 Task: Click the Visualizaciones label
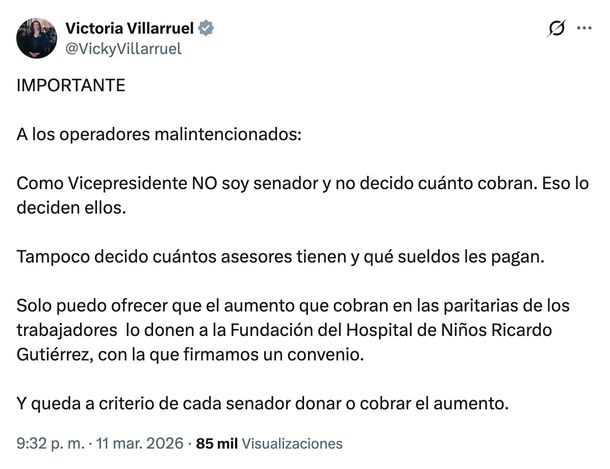coord(292,443)
